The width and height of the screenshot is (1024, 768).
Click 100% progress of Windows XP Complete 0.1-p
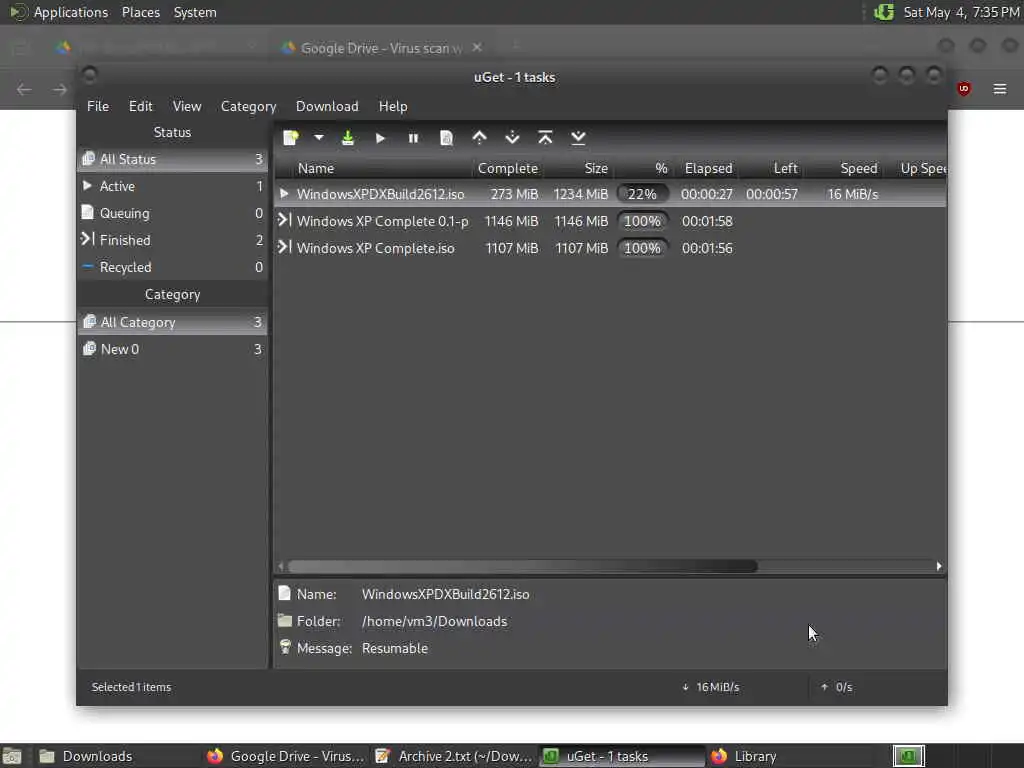click(643, 221)
